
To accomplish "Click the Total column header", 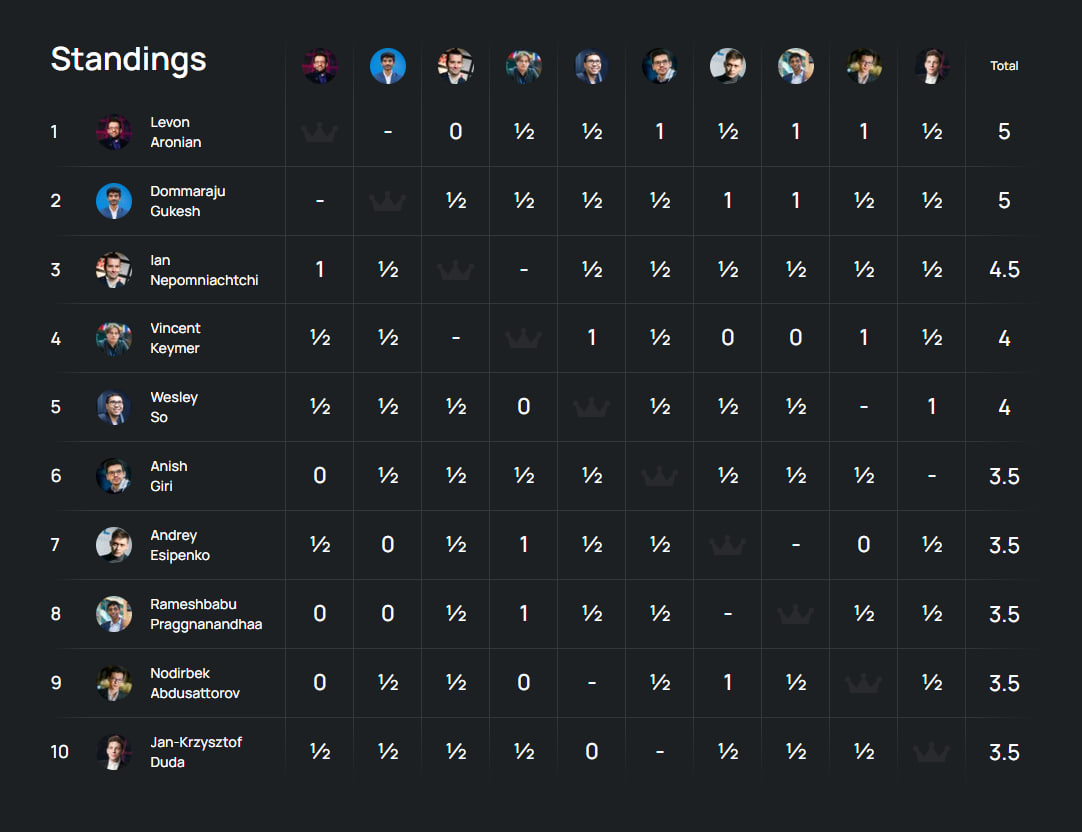I will 1004,66.
